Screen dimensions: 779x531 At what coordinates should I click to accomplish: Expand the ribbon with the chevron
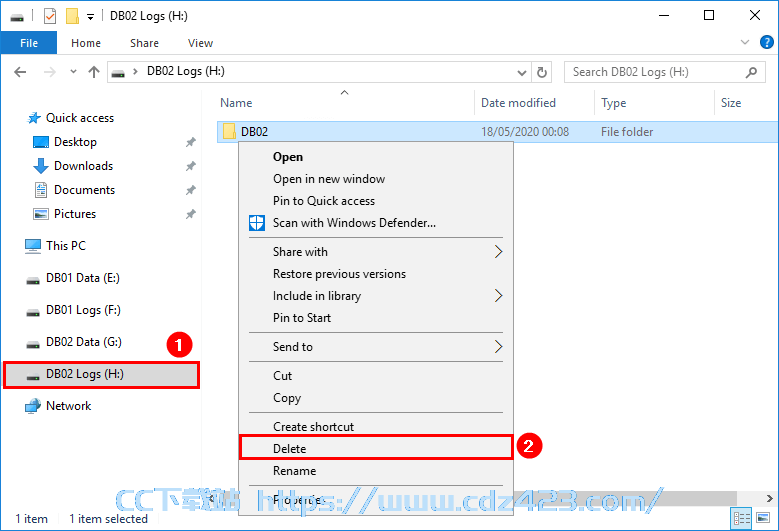(x=745, y=42)
